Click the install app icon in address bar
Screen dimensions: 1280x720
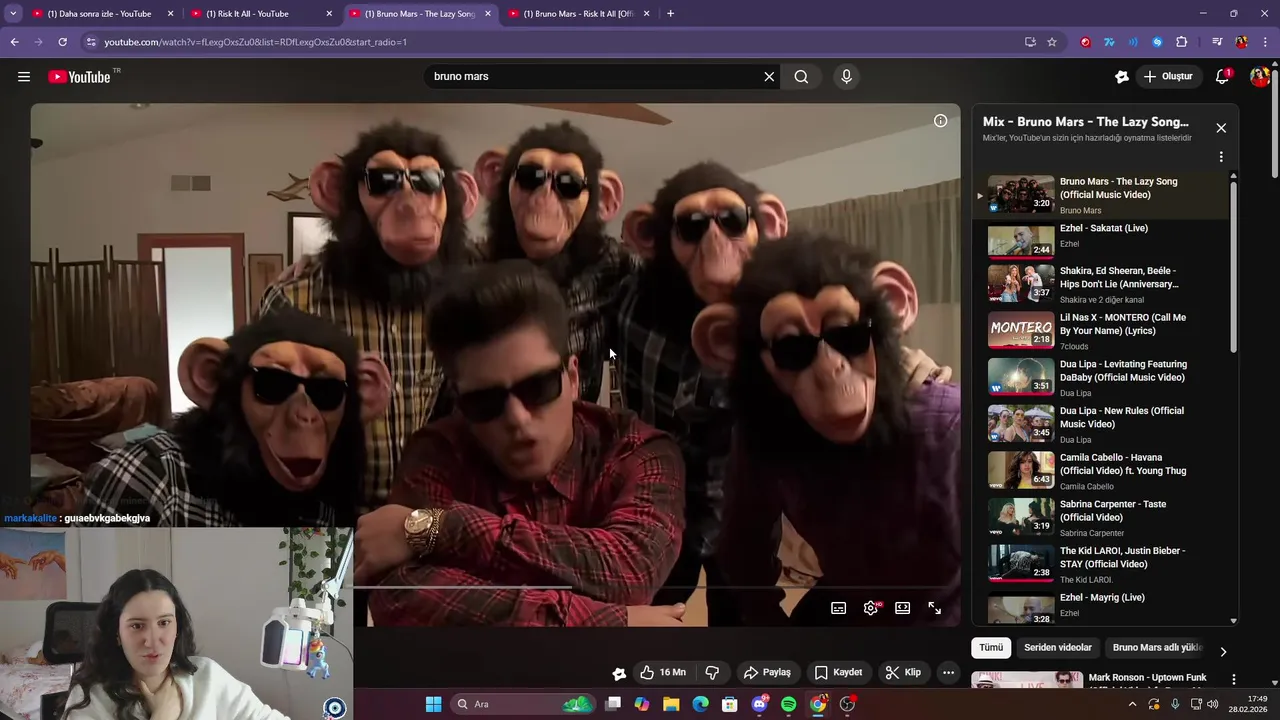[x=1030, y=42]
